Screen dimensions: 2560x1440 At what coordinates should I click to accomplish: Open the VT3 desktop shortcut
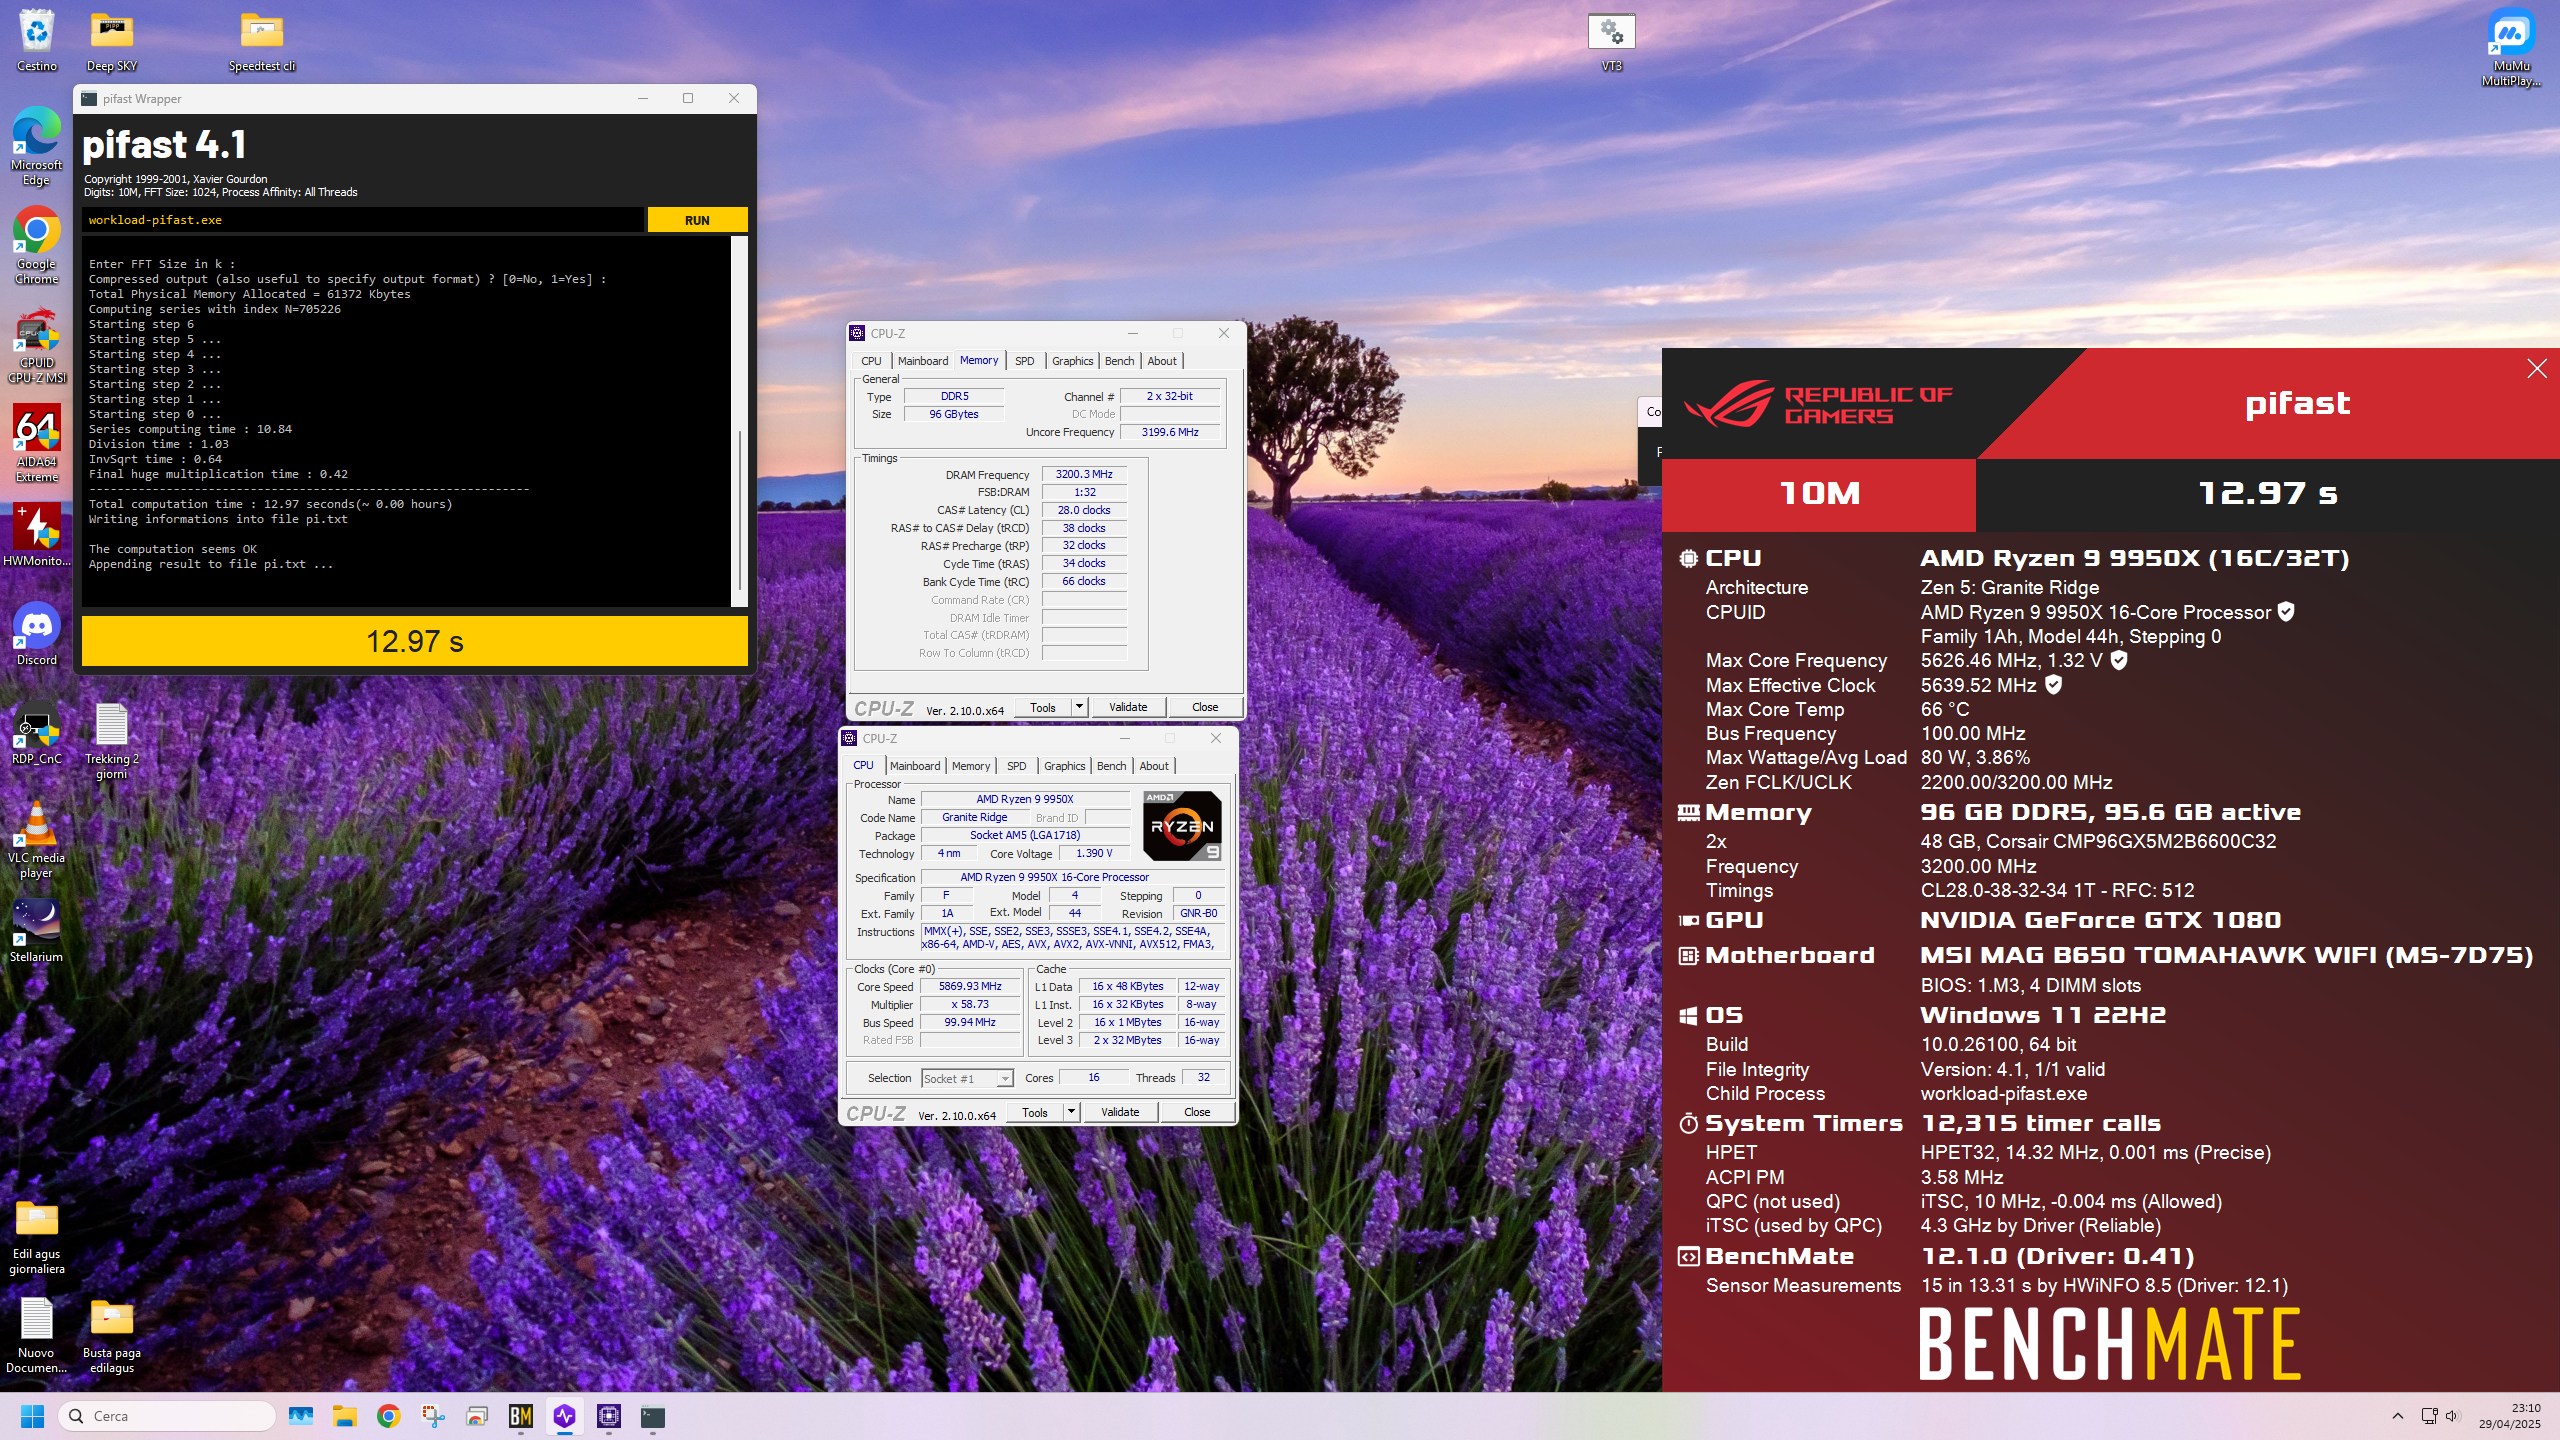[1611, 40]
